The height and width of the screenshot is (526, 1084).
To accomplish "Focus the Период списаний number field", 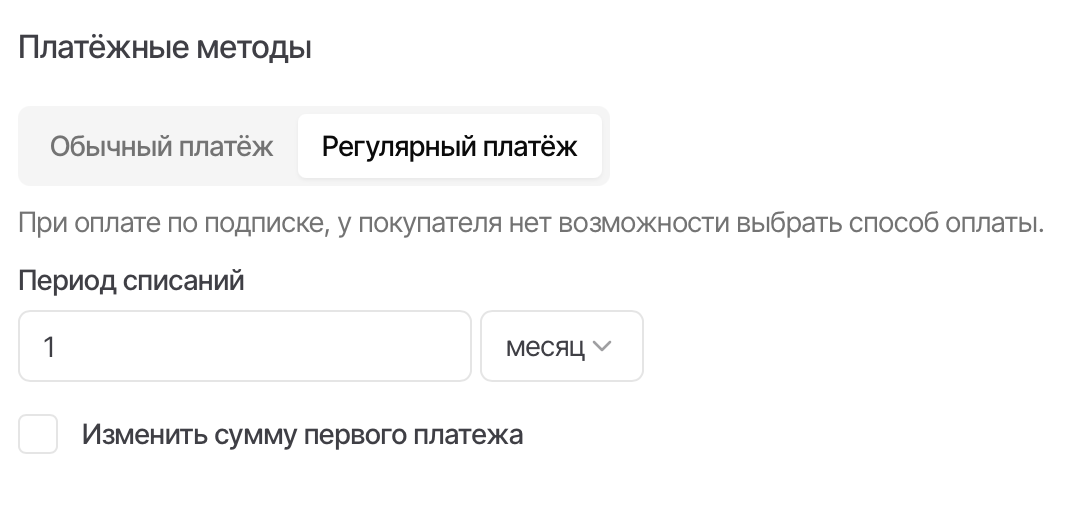I will [244, 347].
